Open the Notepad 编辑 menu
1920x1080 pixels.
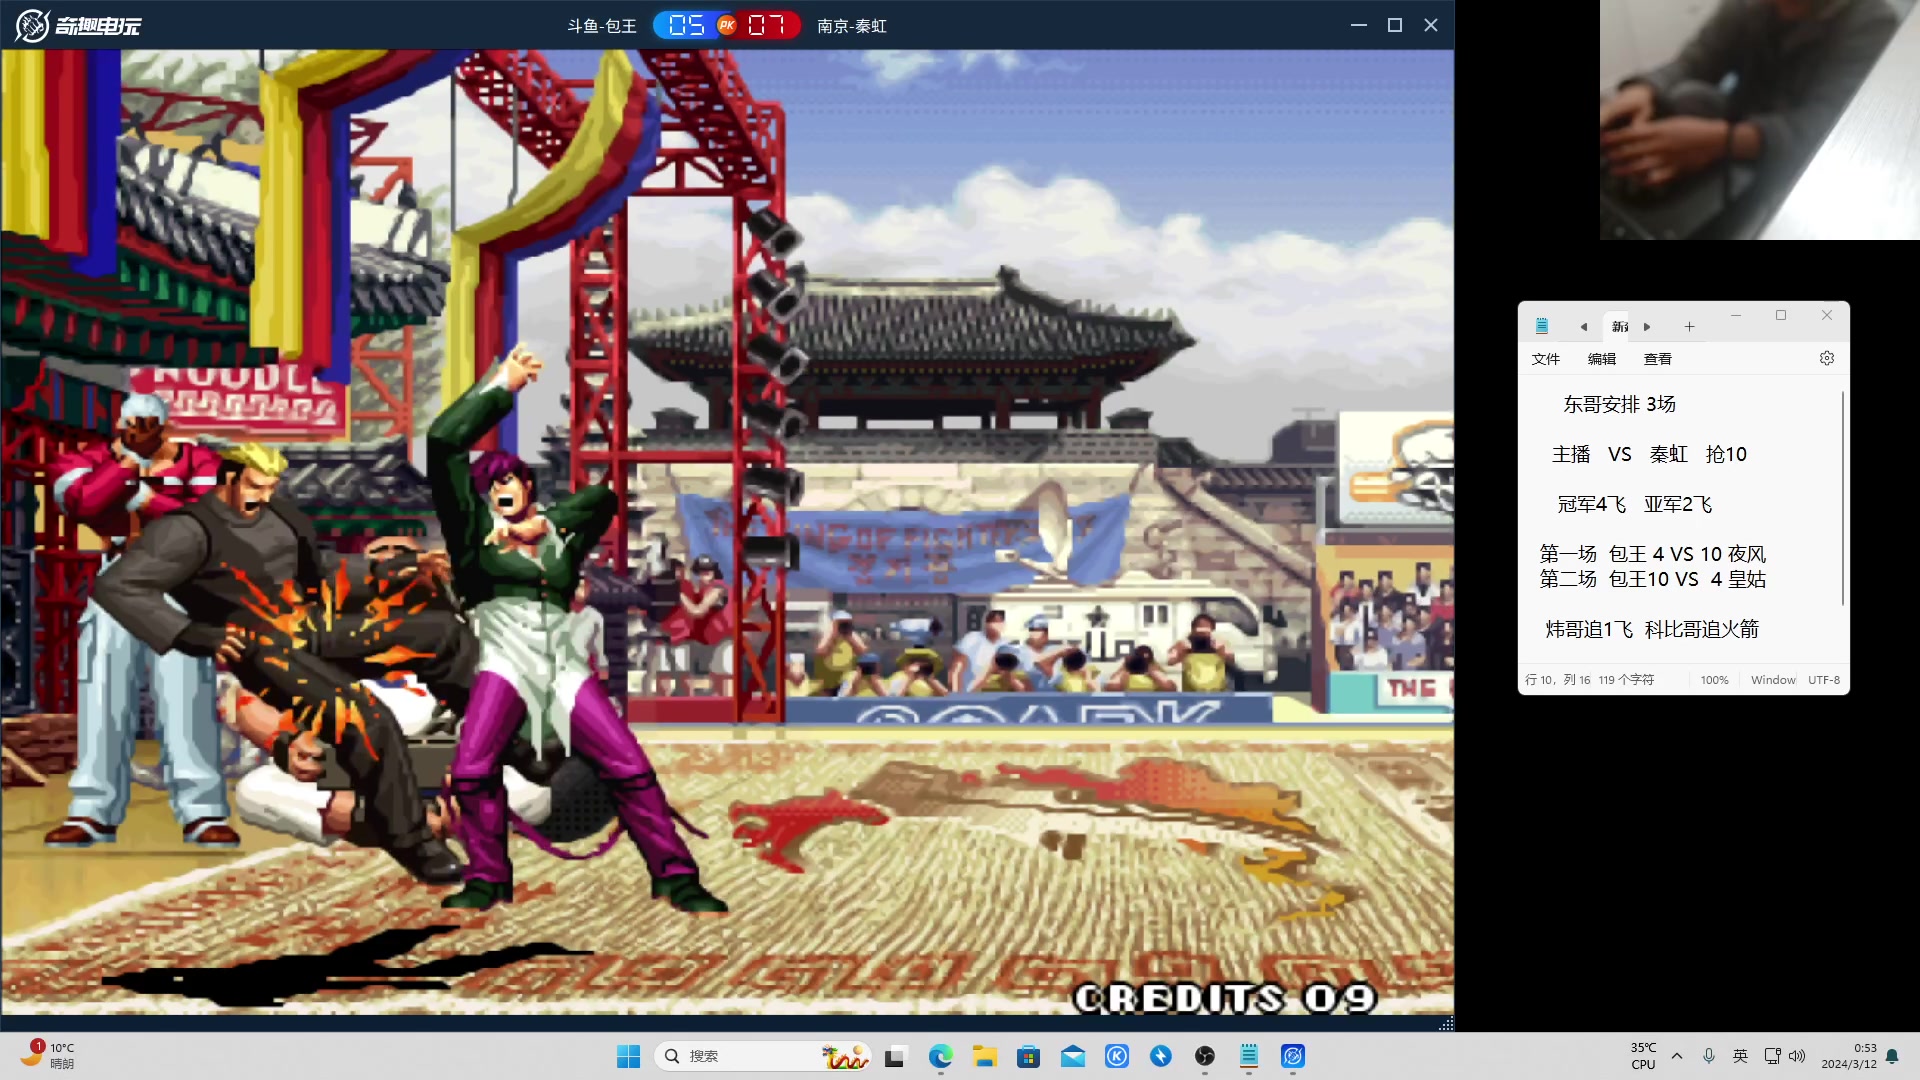point(1602,359)
